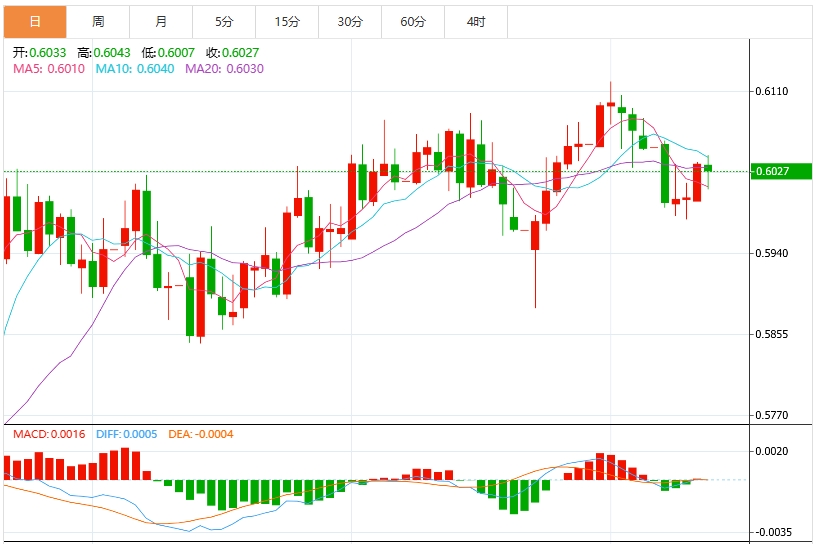Open the 15分 timeframe tab
The height and width of the screenshot is (544, 820).
[287, 22]
